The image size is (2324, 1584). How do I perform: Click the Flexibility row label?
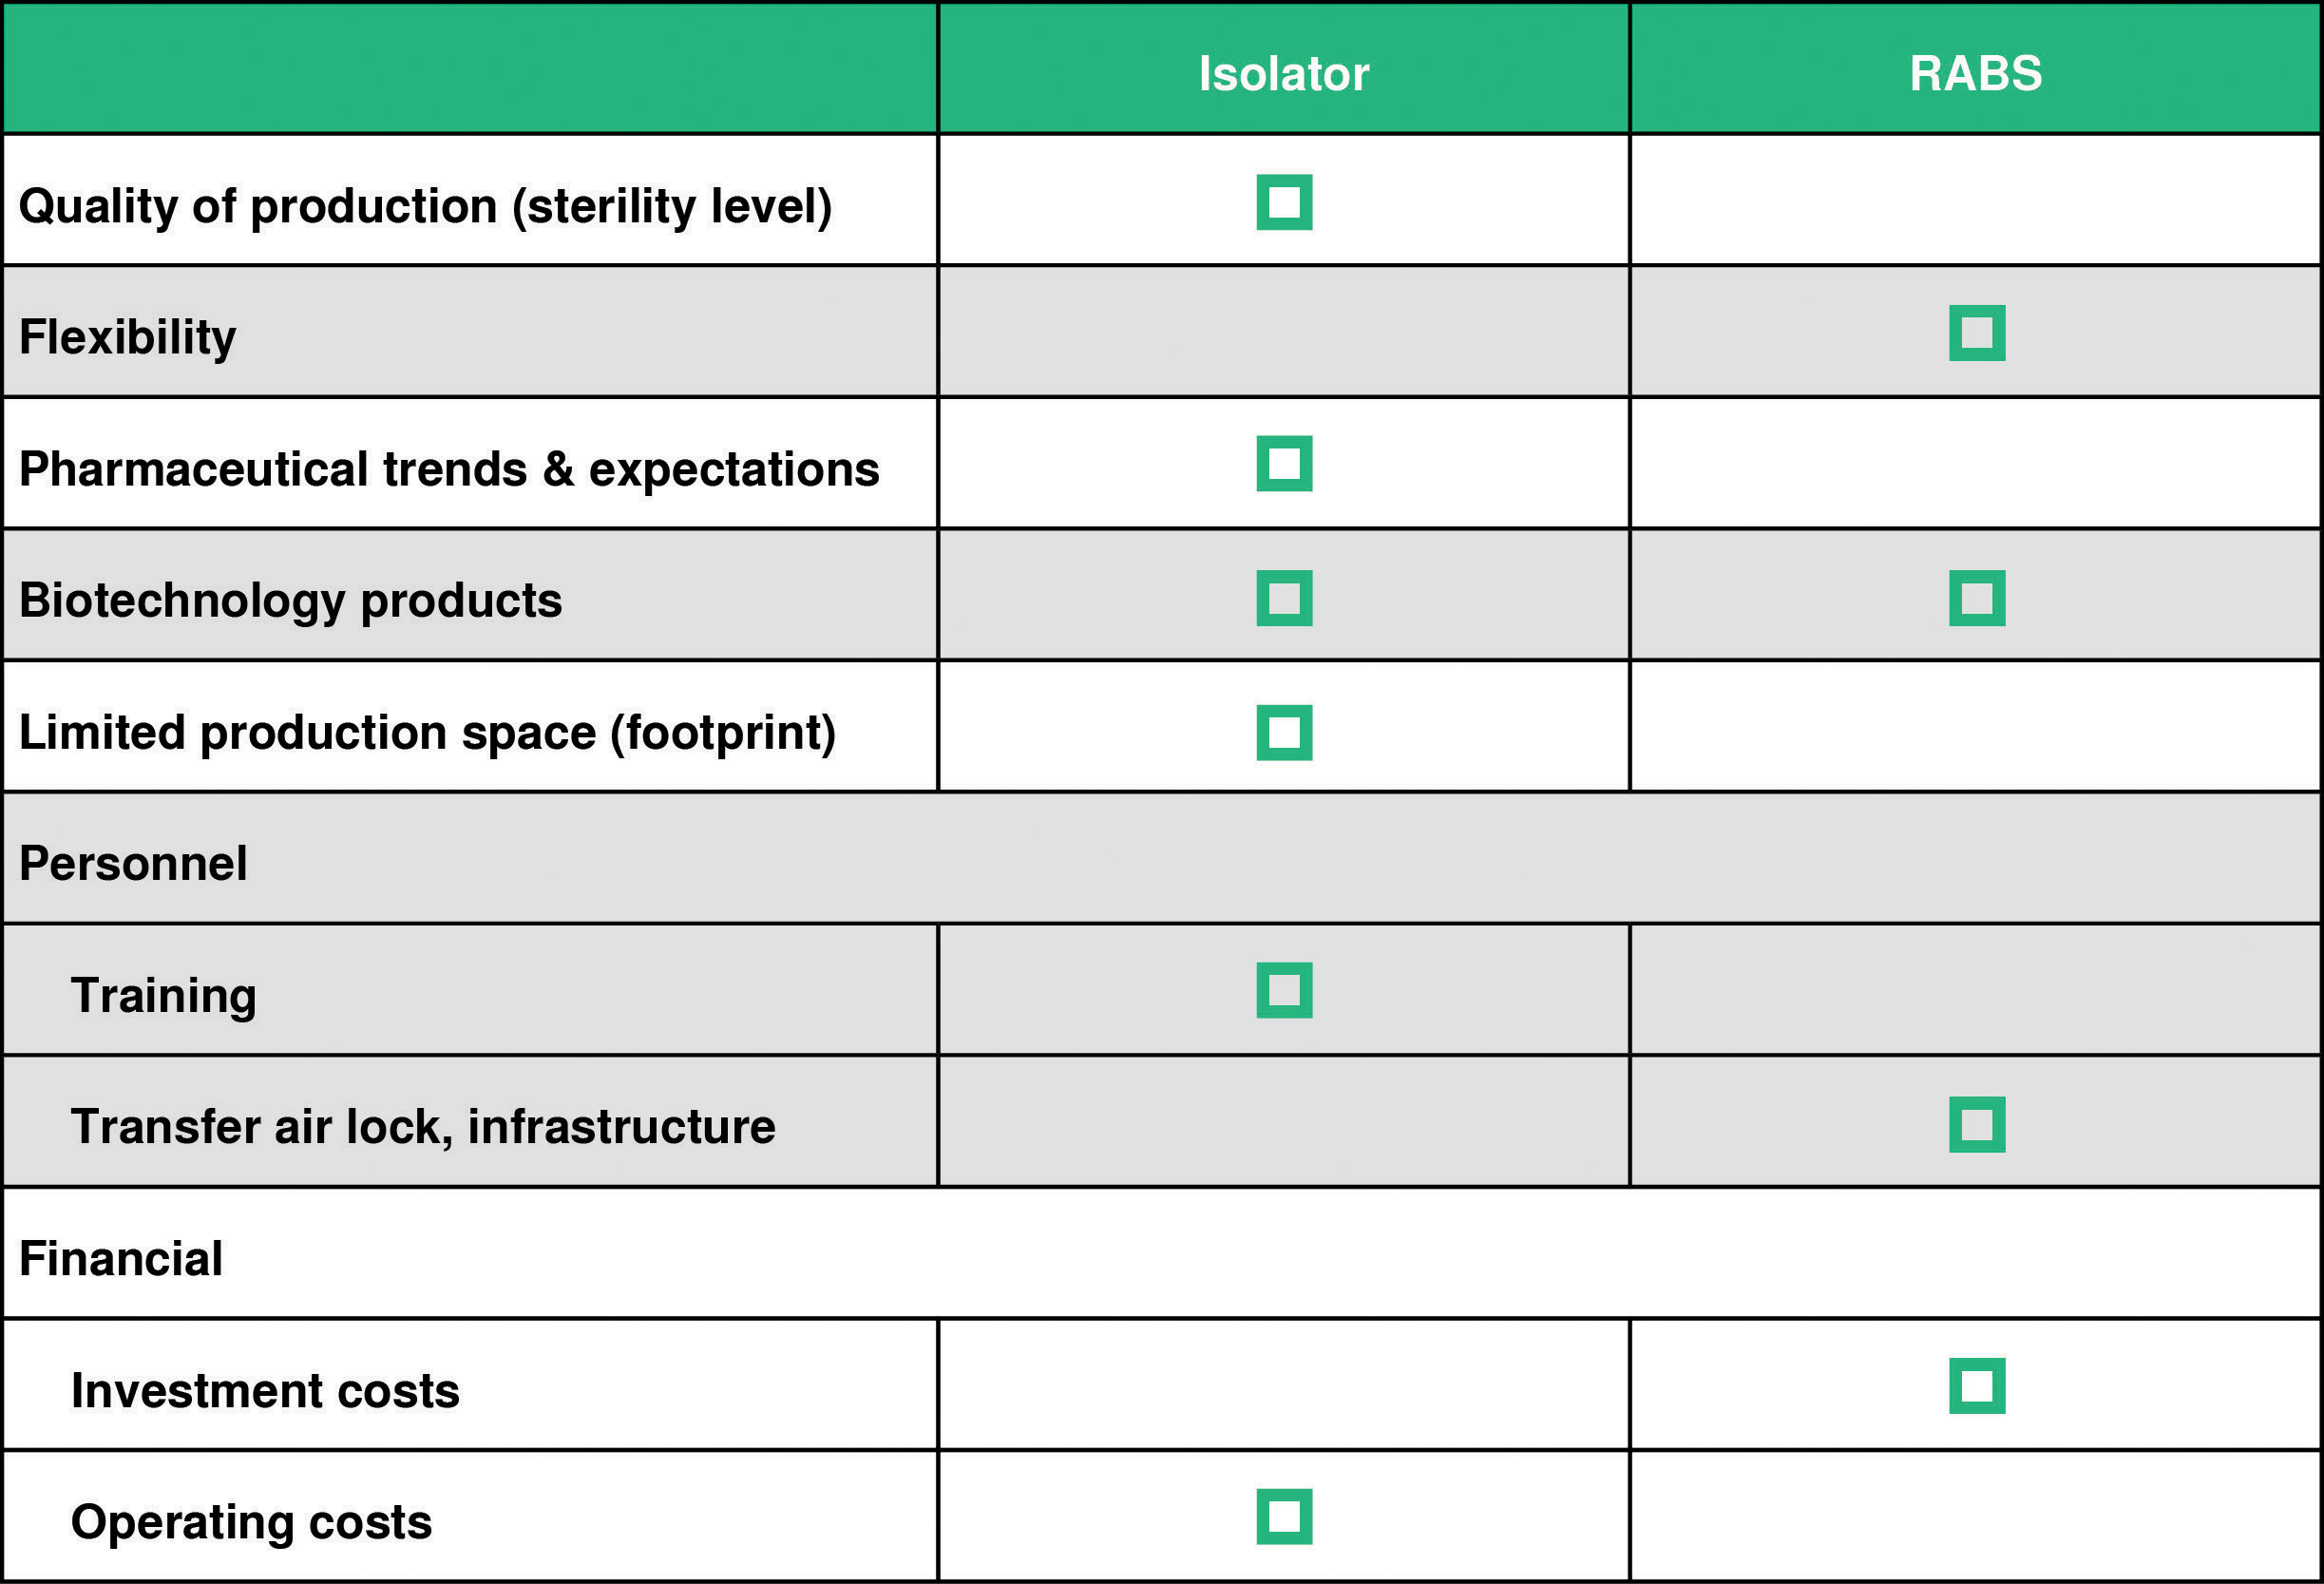tap(128, 337)
